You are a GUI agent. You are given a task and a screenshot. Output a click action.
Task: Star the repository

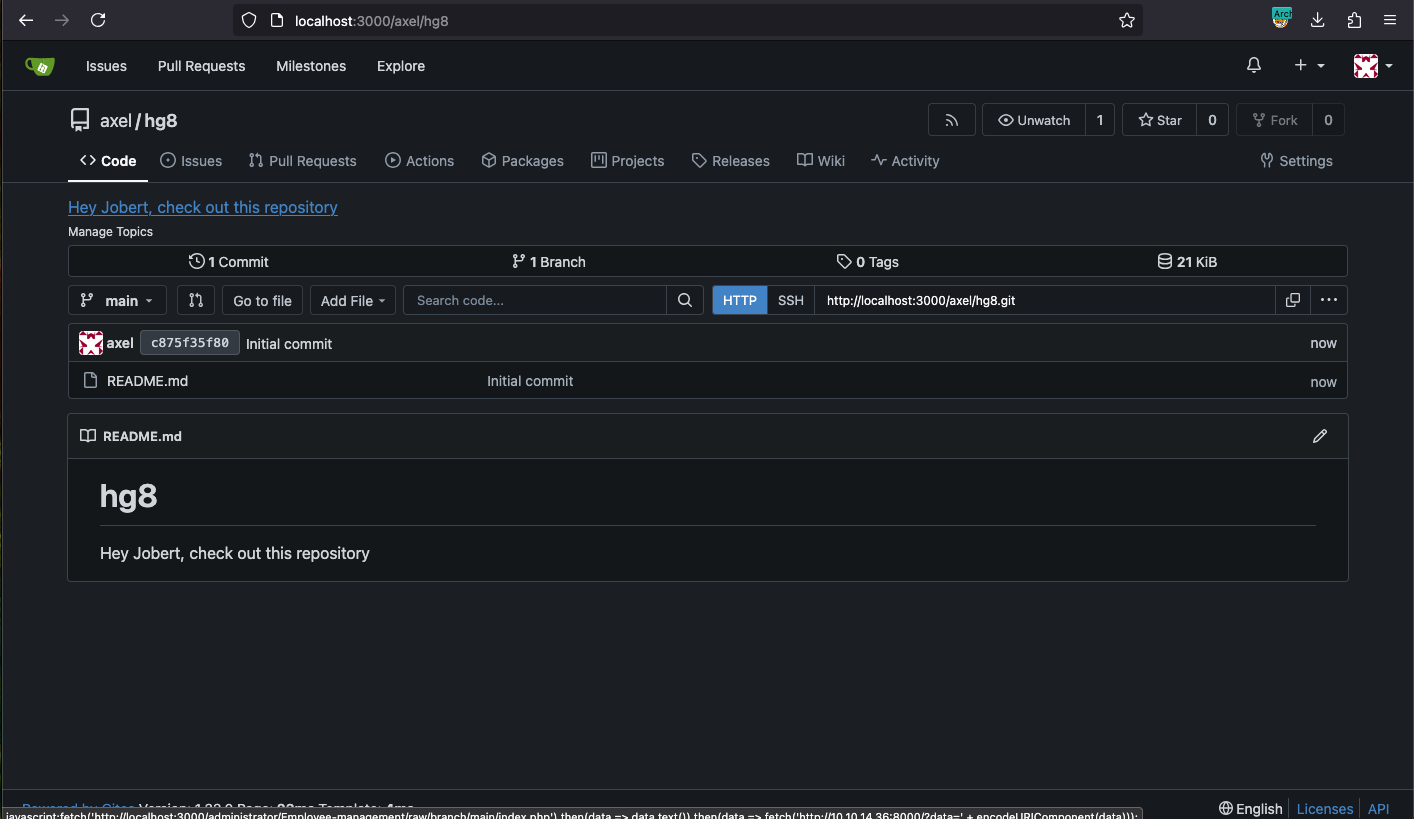pos(1160,120)
